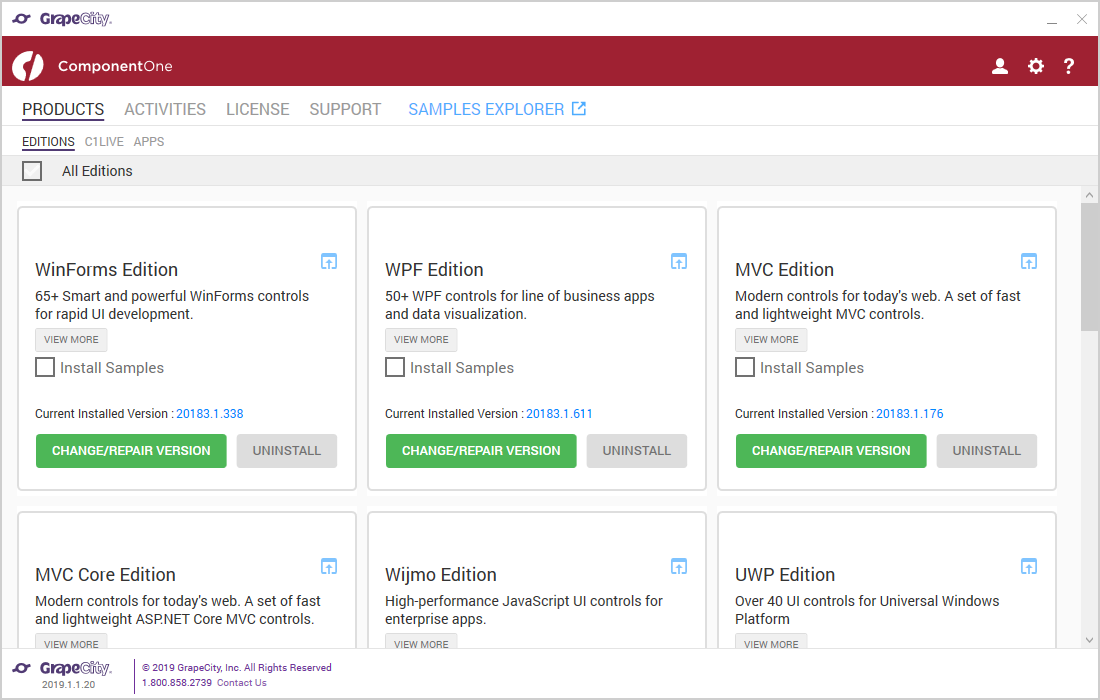Click WPF version link 20183.1.611
This screenshot has height=700, width=1100.
pos(559,414)
